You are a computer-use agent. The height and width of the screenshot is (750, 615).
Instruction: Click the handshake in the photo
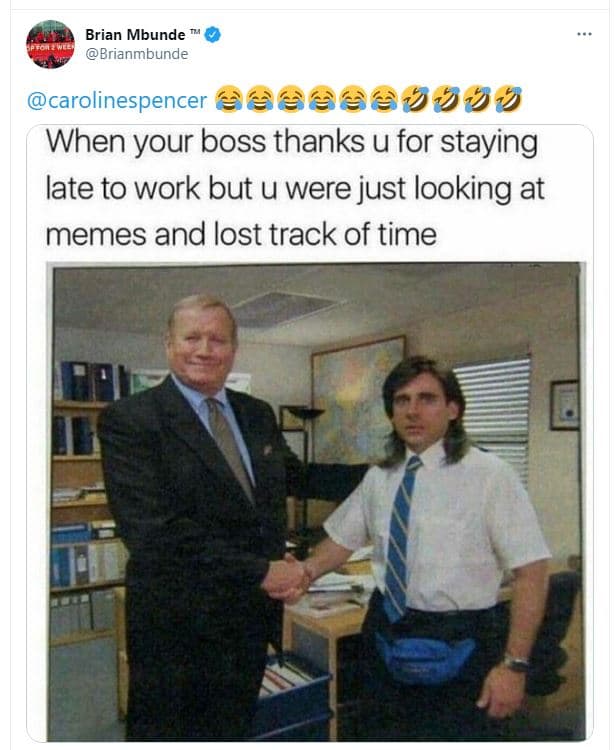click(x=286, y=578)
